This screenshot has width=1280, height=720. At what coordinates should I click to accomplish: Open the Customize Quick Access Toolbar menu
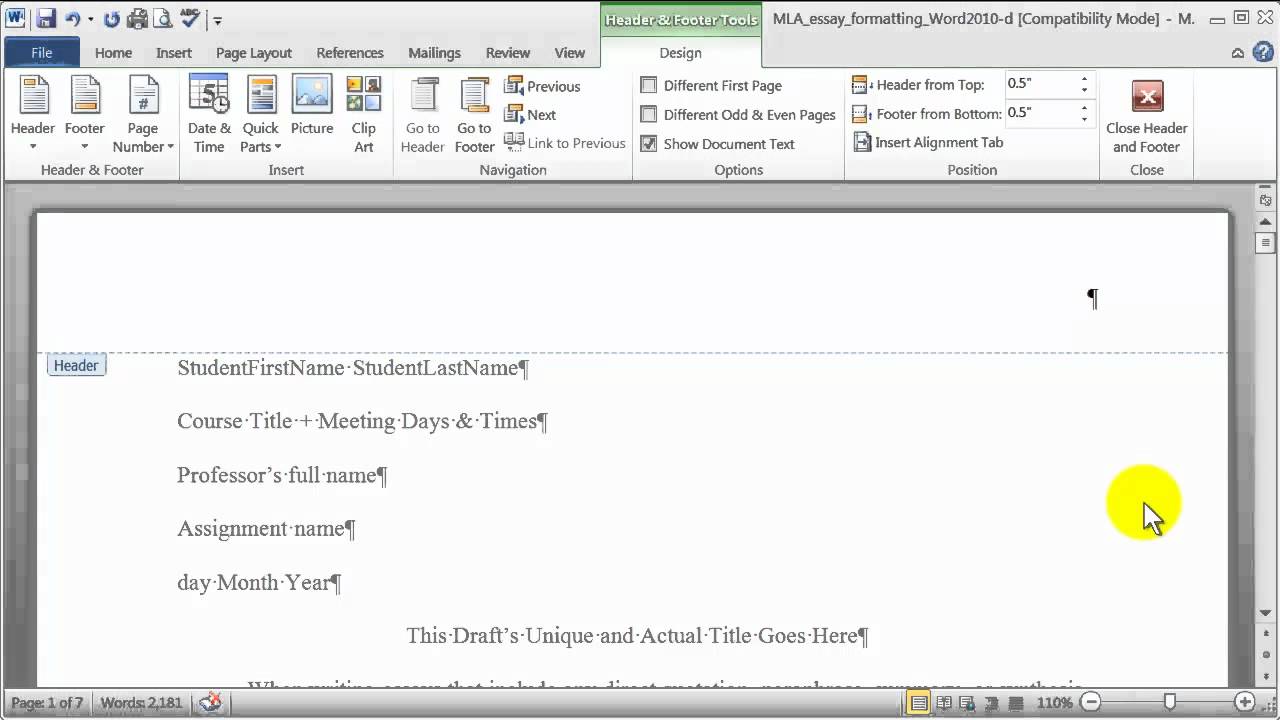(218, 19)
